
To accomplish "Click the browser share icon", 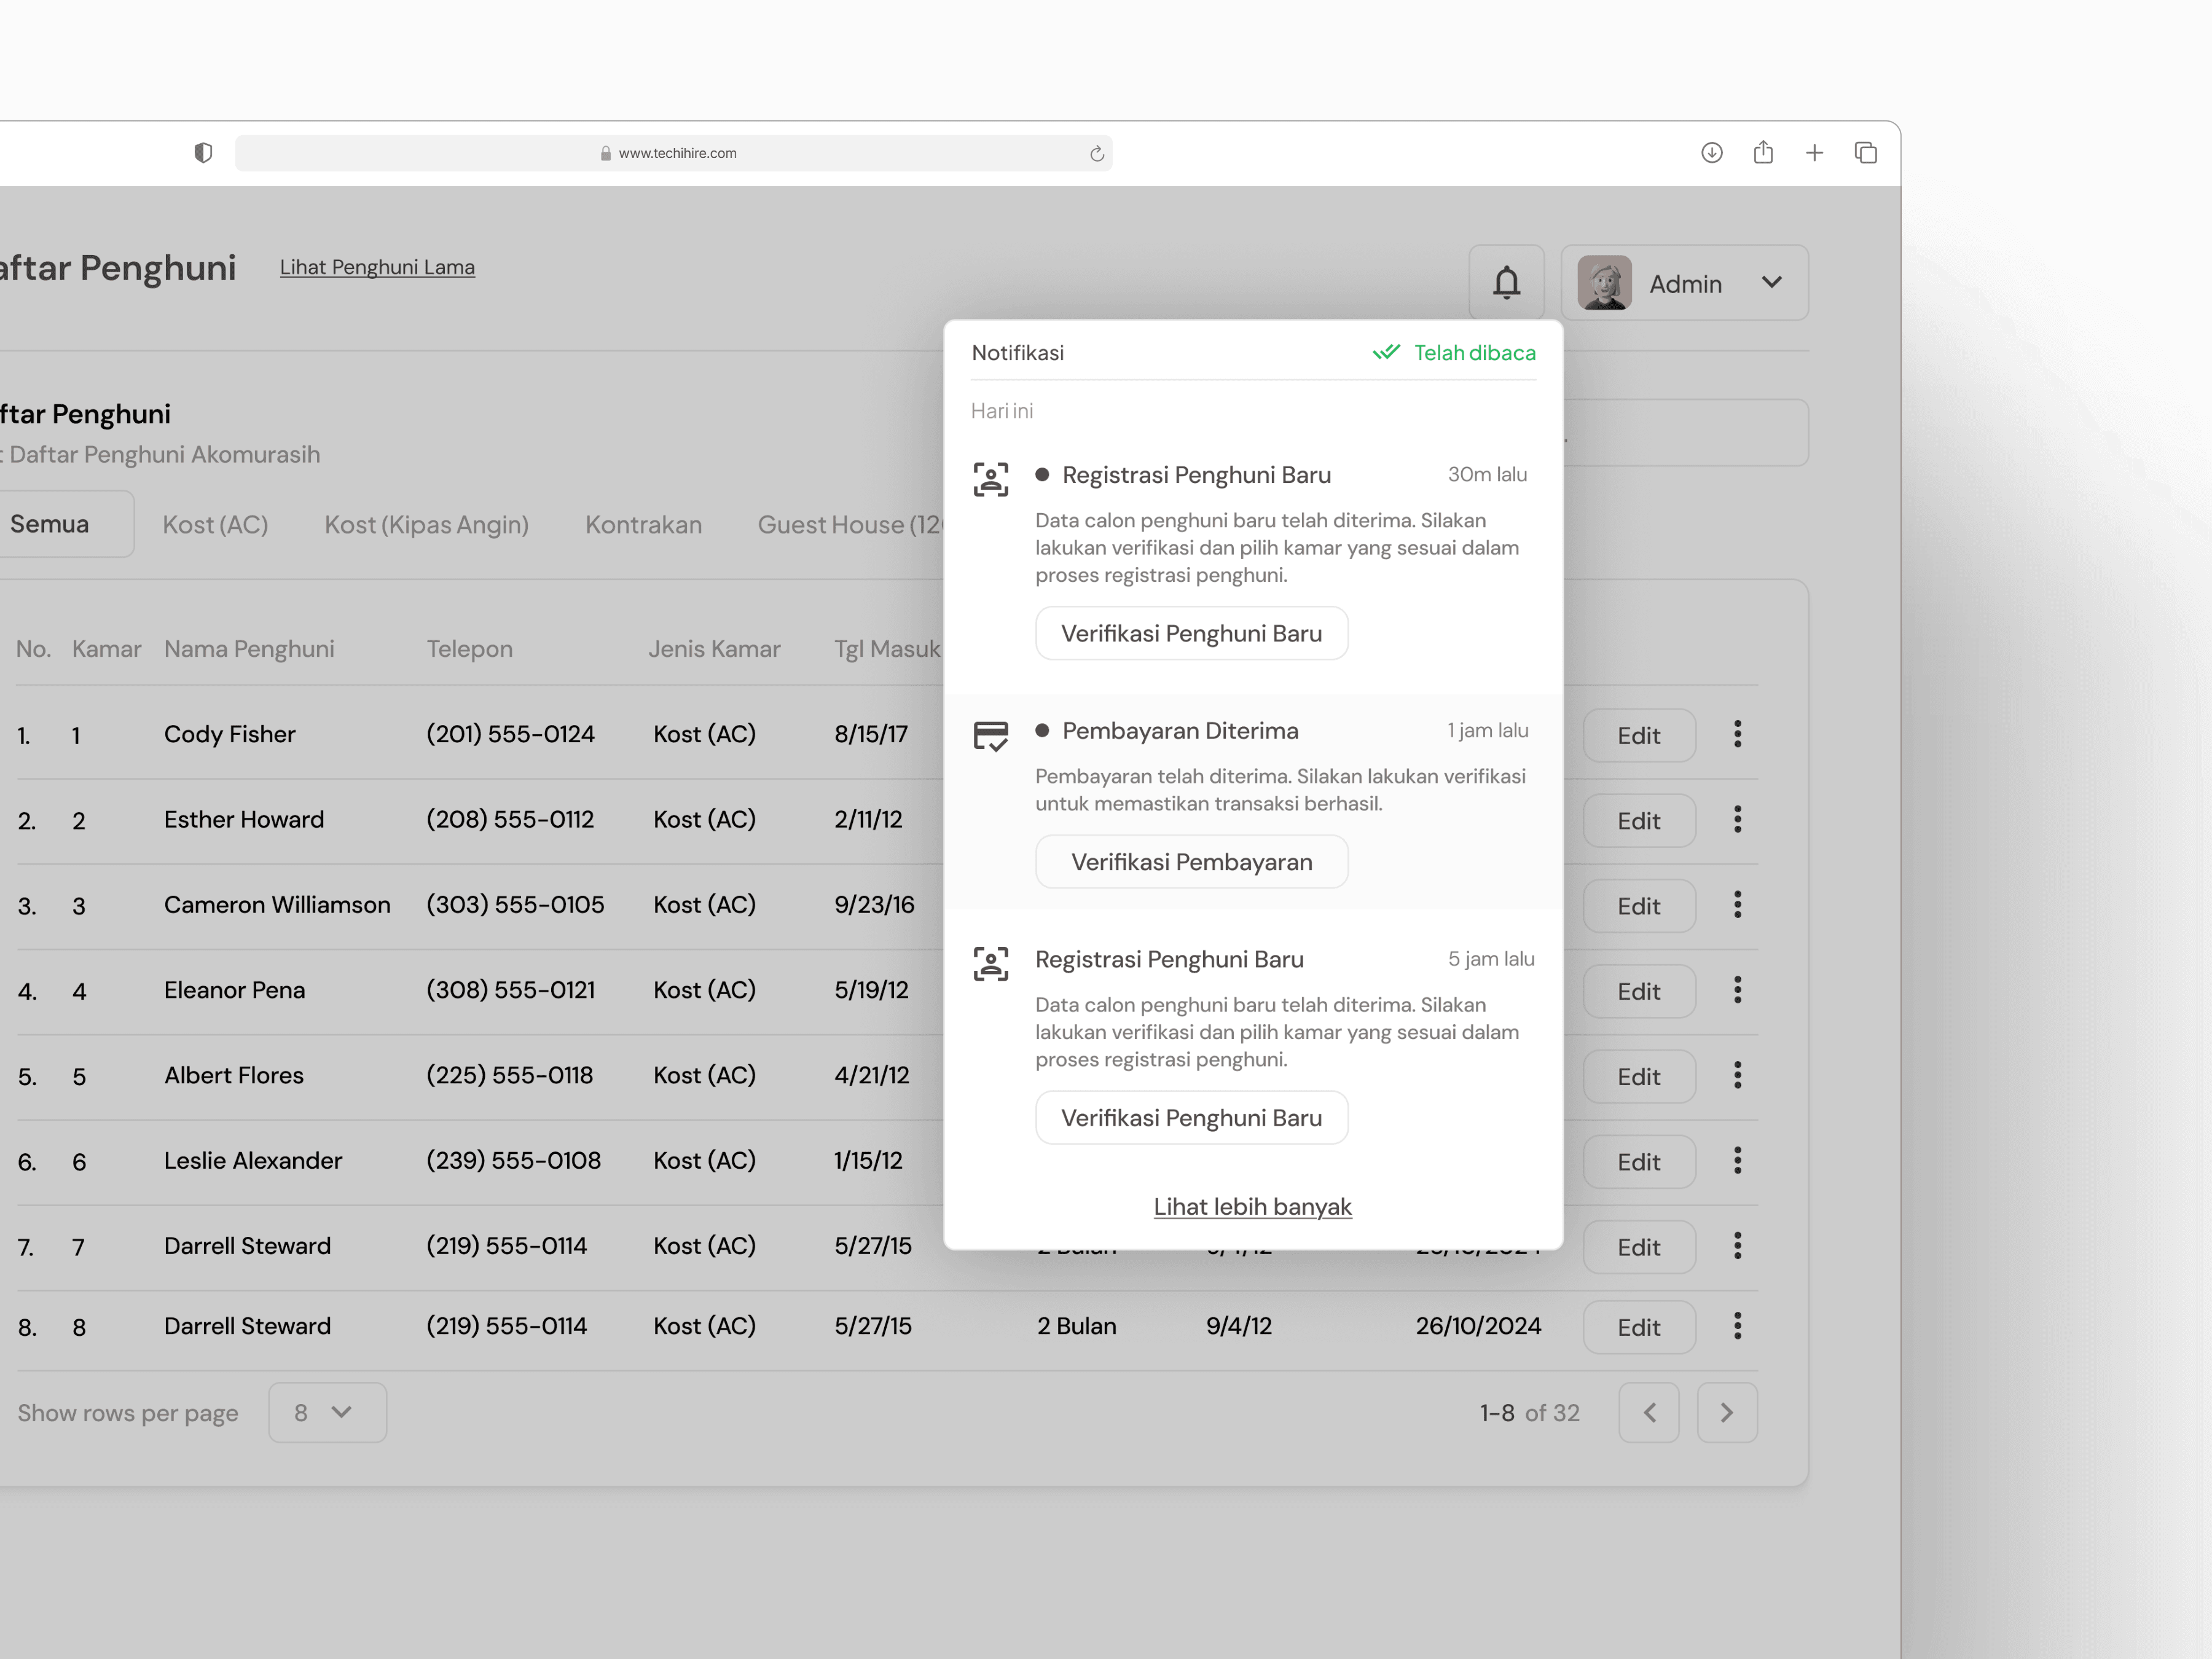I will click(1763, 153).
